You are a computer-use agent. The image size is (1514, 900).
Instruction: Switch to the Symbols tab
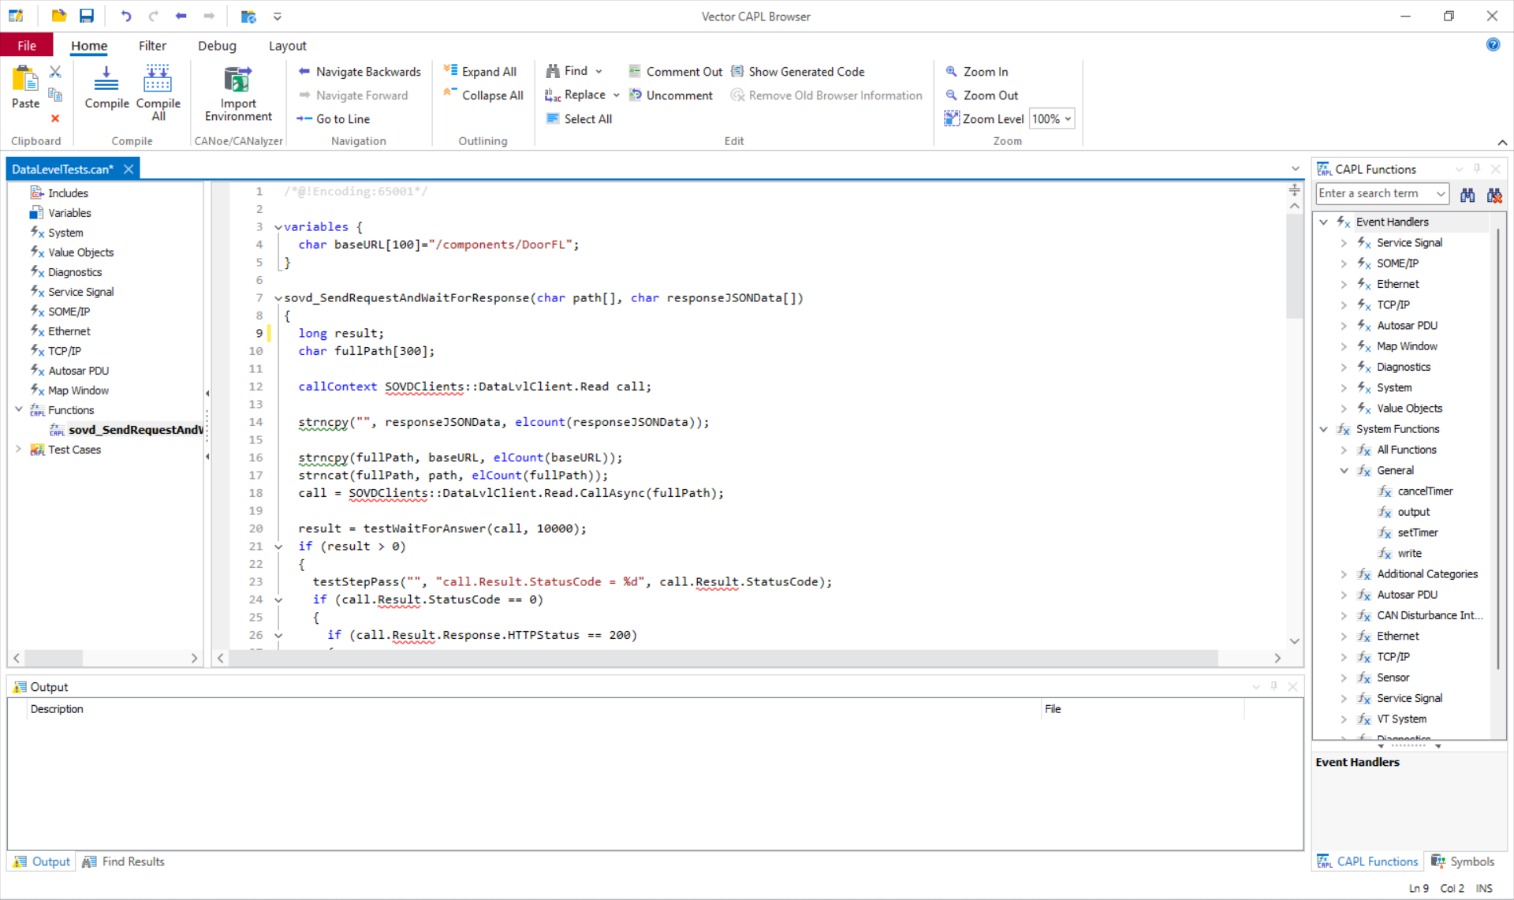click(x=1462, y=862)
